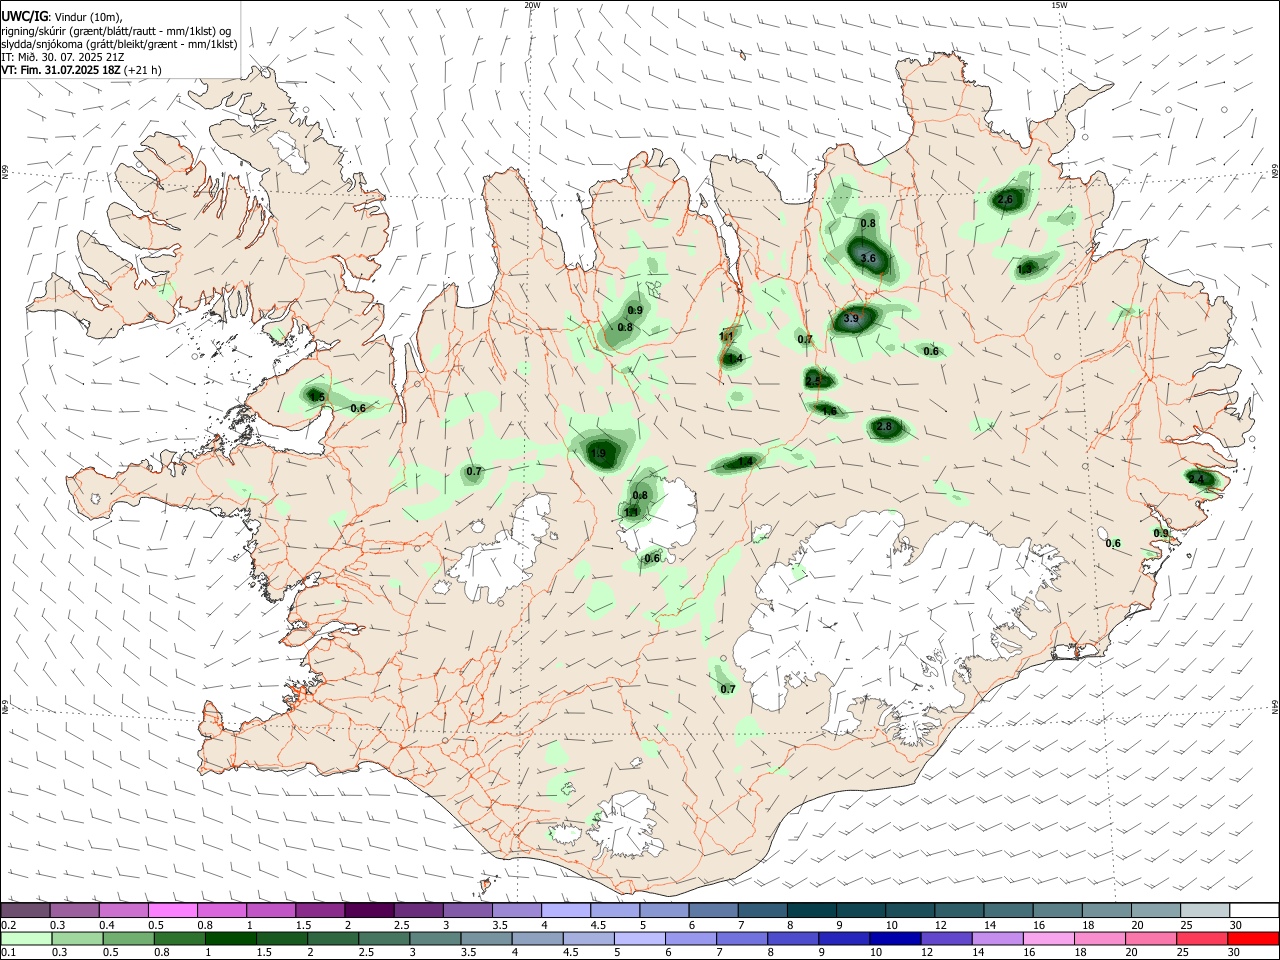The width and height of the screenshot is (1280, 960).
Task: Select the 6 periwinkle swatch in the rain legend row
Action: (689, 939)
